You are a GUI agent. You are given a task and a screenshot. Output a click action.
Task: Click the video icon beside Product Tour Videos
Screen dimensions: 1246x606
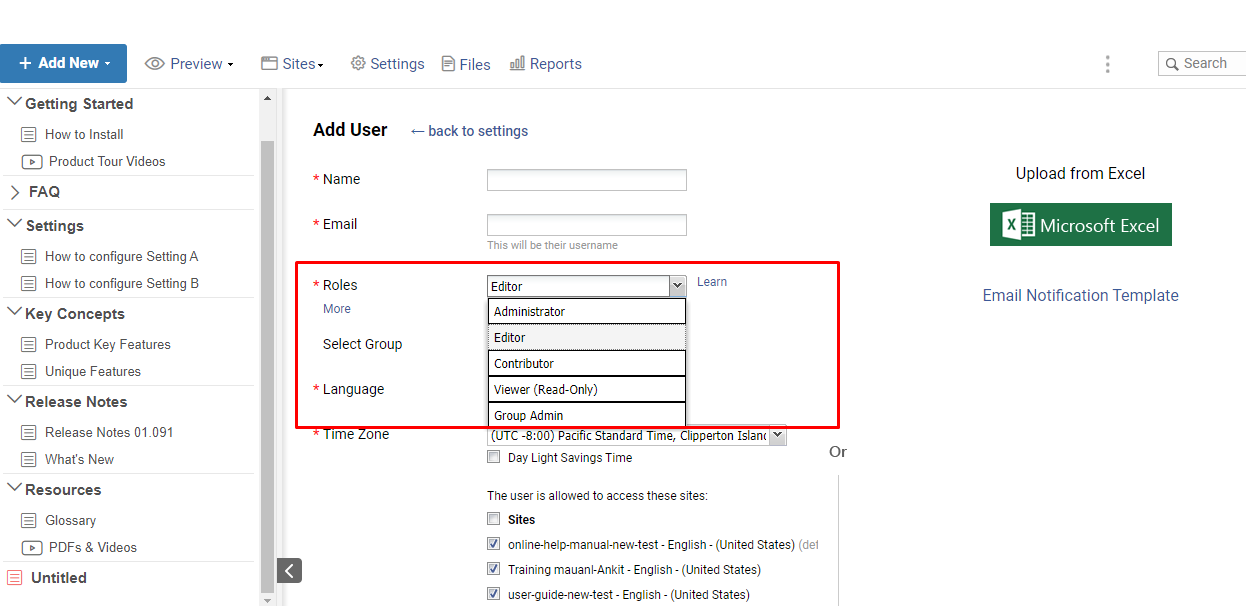[31, 161]
